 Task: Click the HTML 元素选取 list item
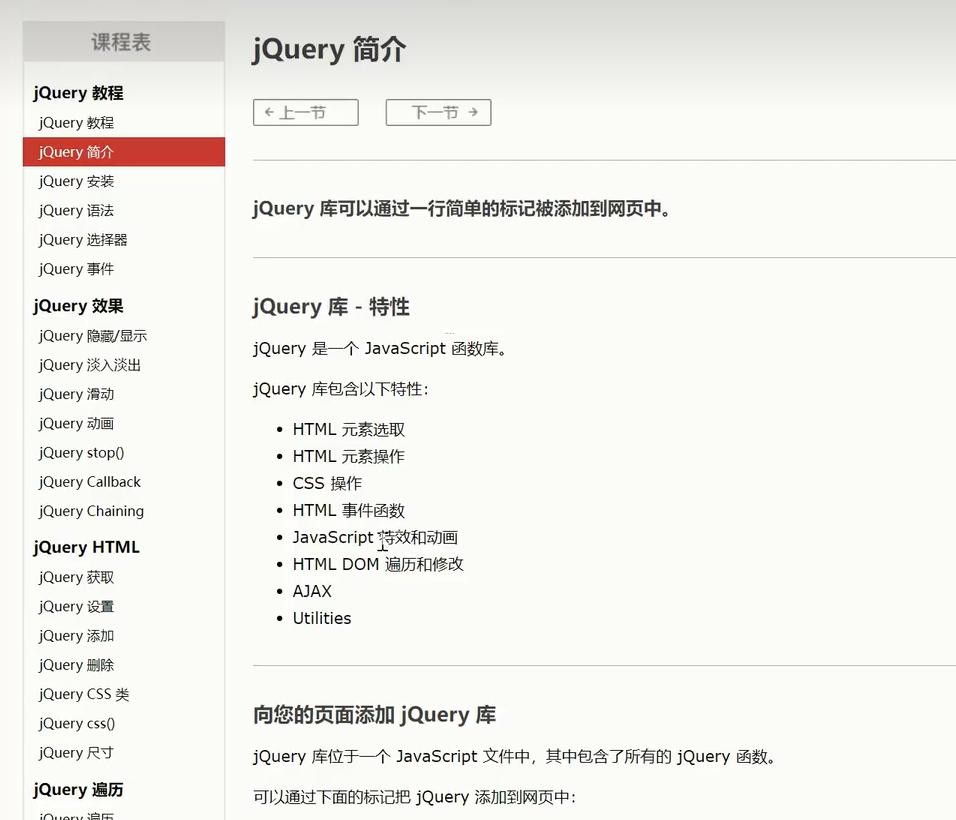pos(349,430)
